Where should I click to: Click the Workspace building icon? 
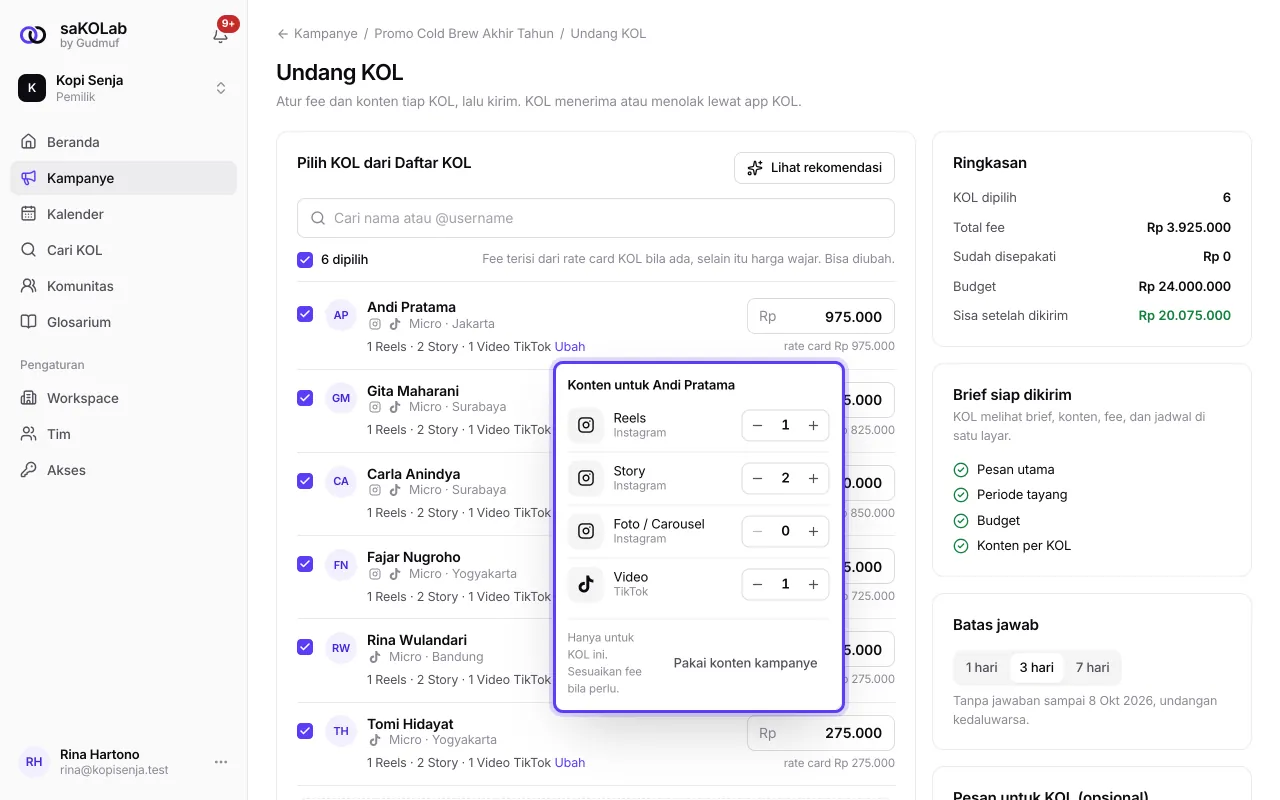click(29, 398)
